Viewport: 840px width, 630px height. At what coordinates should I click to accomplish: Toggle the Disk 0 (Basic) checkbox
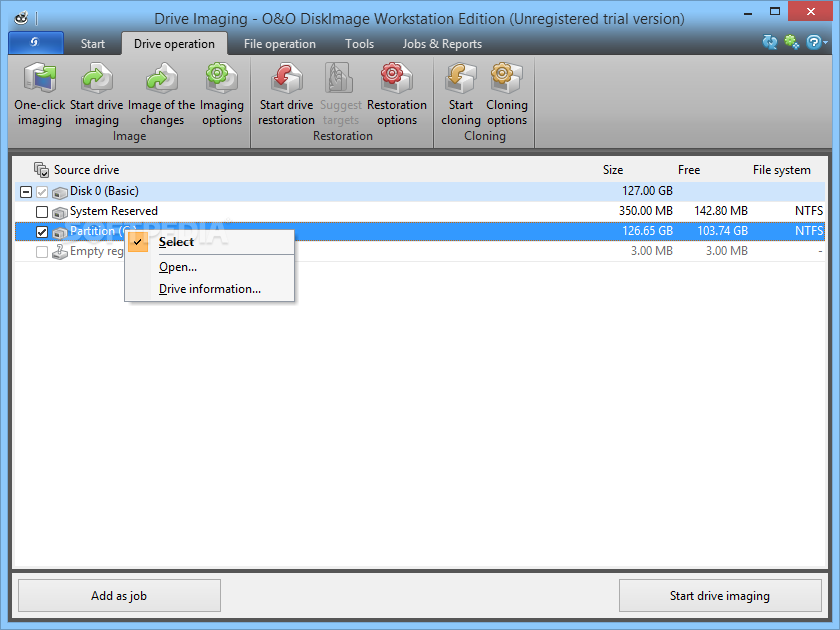(x=42, y=192)
